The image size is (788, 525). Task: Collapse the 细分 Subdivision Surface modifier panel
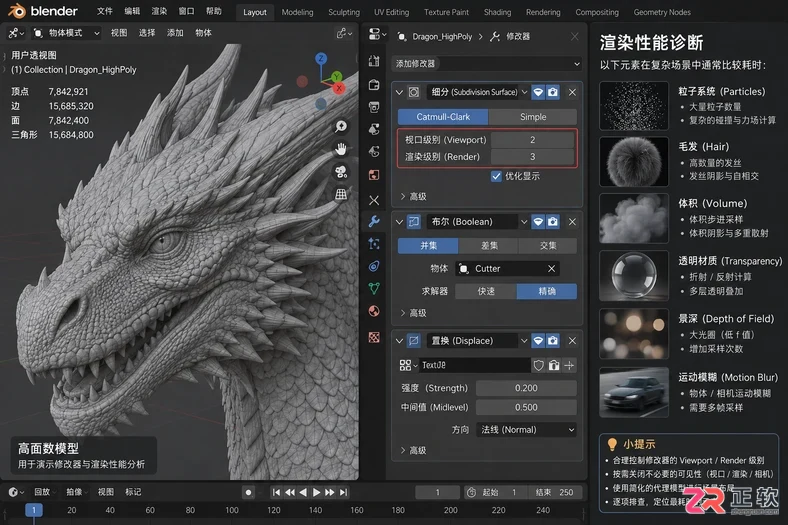coord(400,92)
